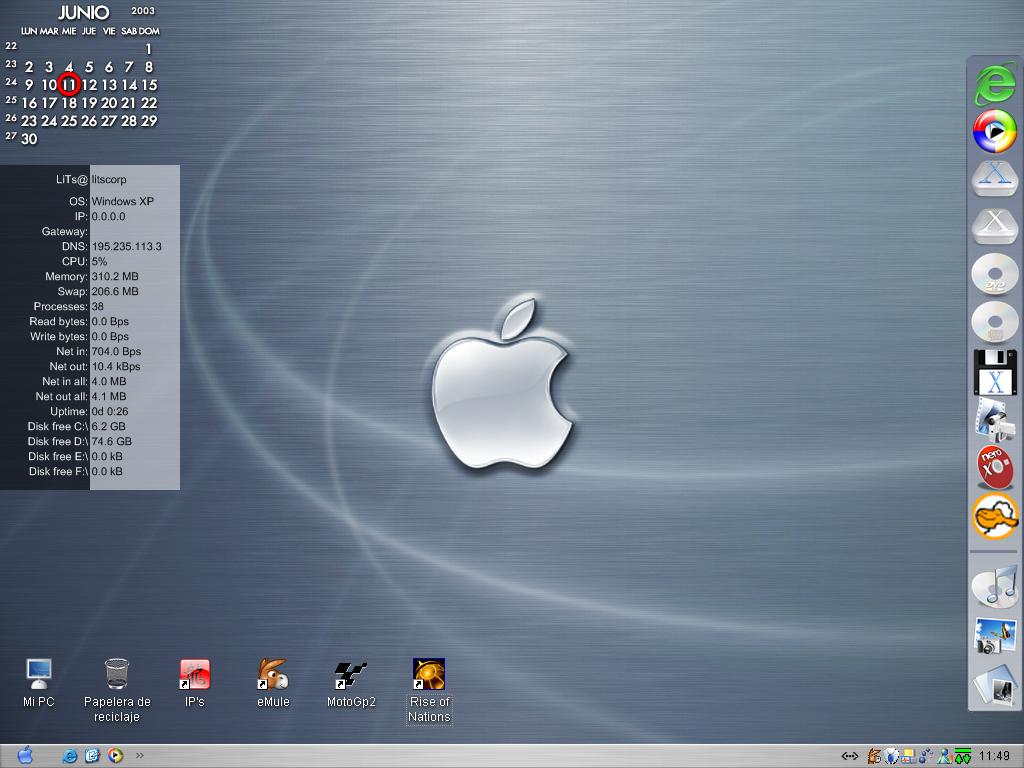Select the Mi PC desktop icon
Image resolution: width=1024 pixels, height=768 pixels.
click(x=38, y=675)
